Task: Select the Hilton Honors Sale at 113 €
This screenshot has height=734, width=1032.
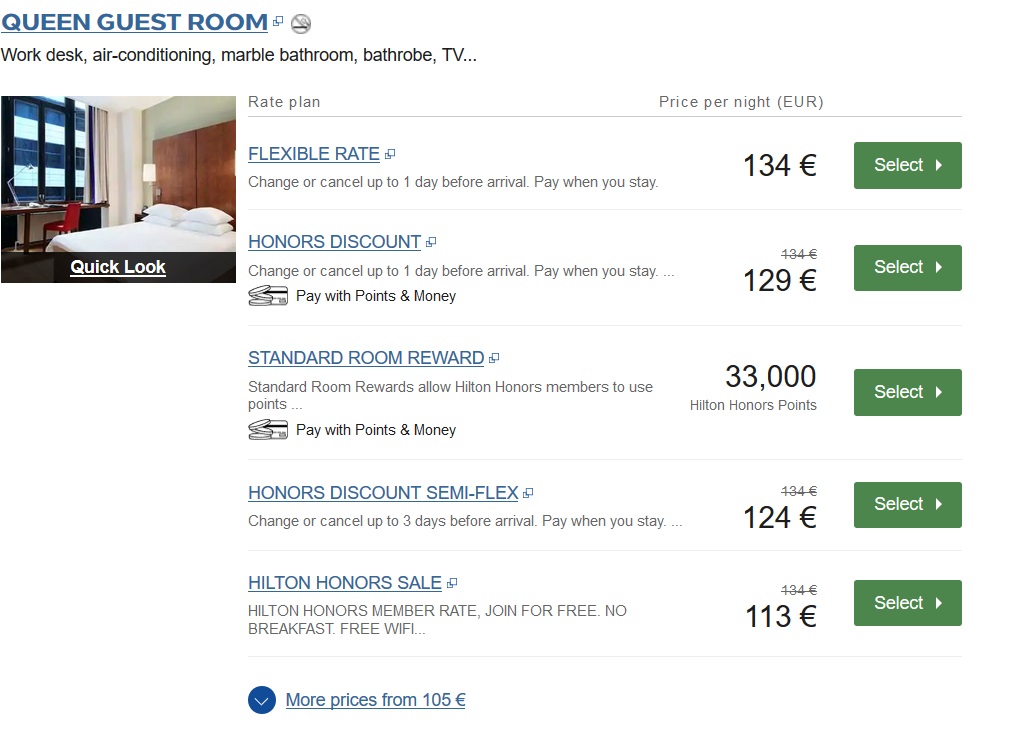Action: coord(907,603)
